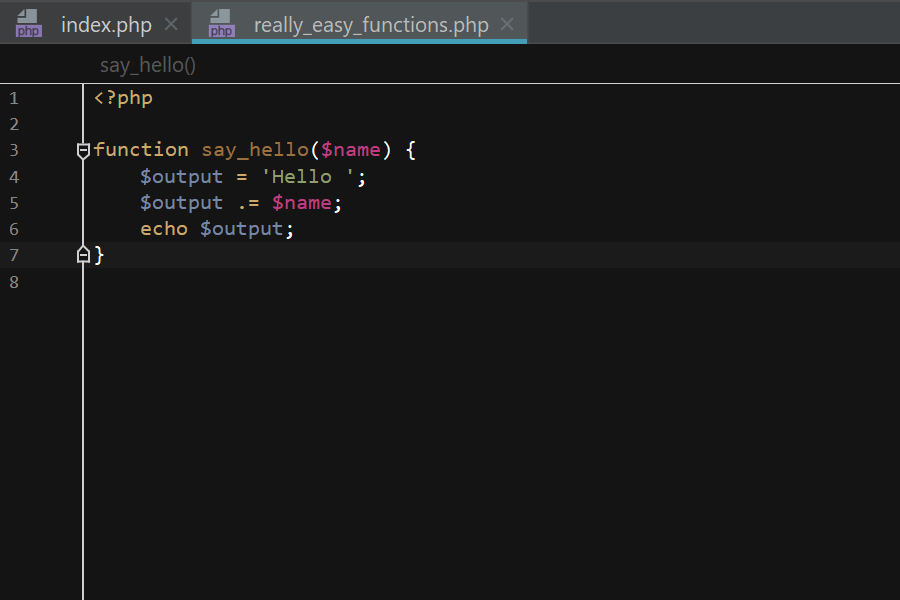The width and height of the screenshot is (900, 600).
Task: Click the say_hello name in the function declaration
Action: [x=255, y=150]
